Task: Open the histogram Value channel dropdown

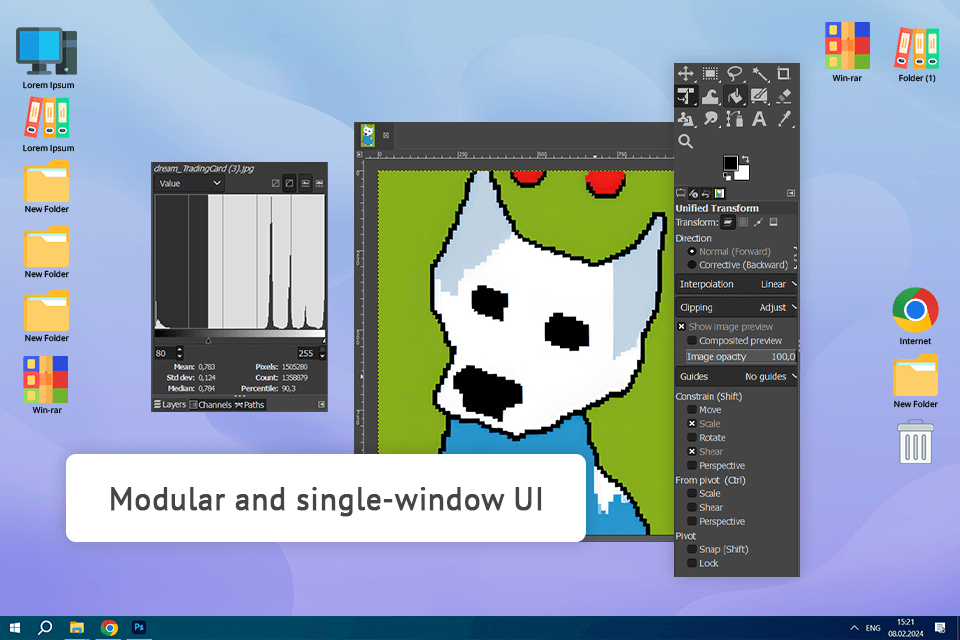Action: coord(189,183)
